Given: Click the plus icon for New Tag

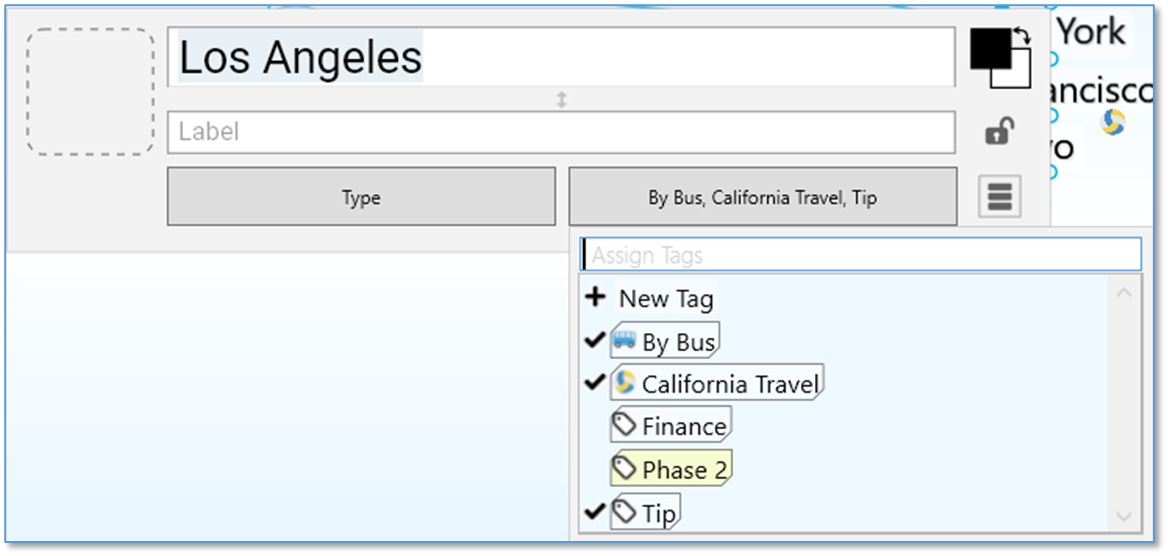Looking at the screenshot, I should pos(596,297).
